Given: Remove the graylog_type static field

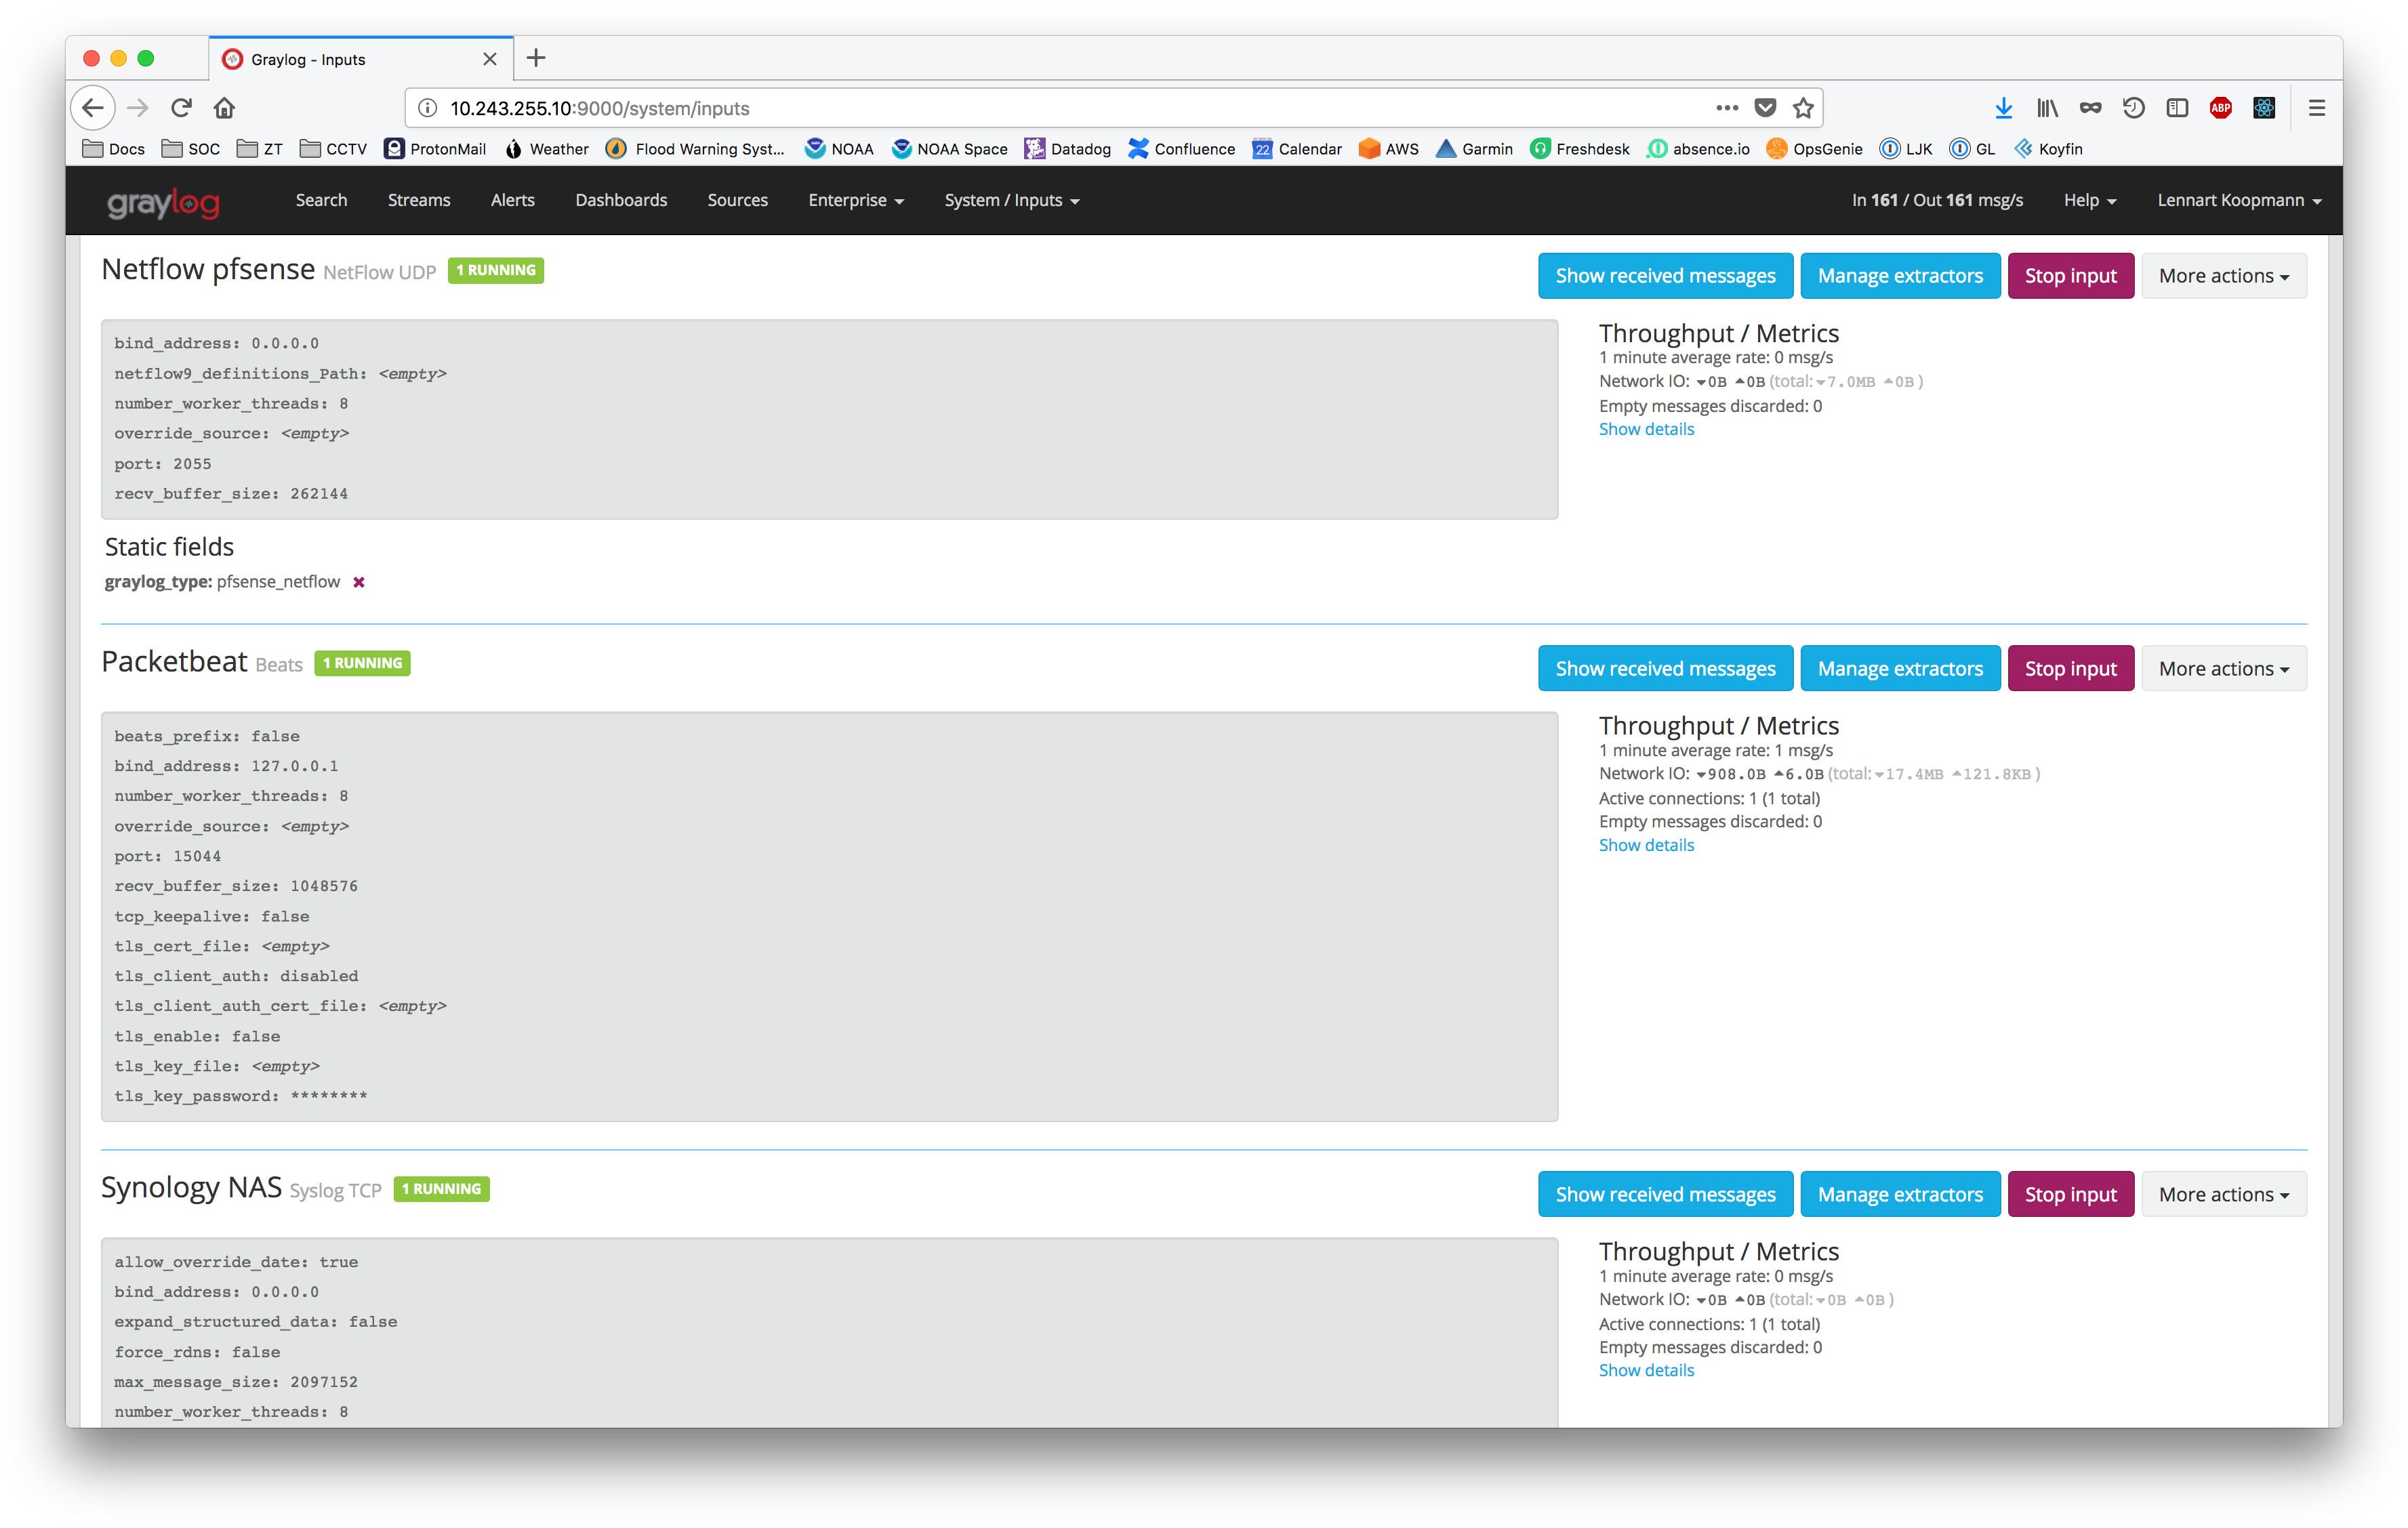Looking at the screenshot, I should pos(359,582).
